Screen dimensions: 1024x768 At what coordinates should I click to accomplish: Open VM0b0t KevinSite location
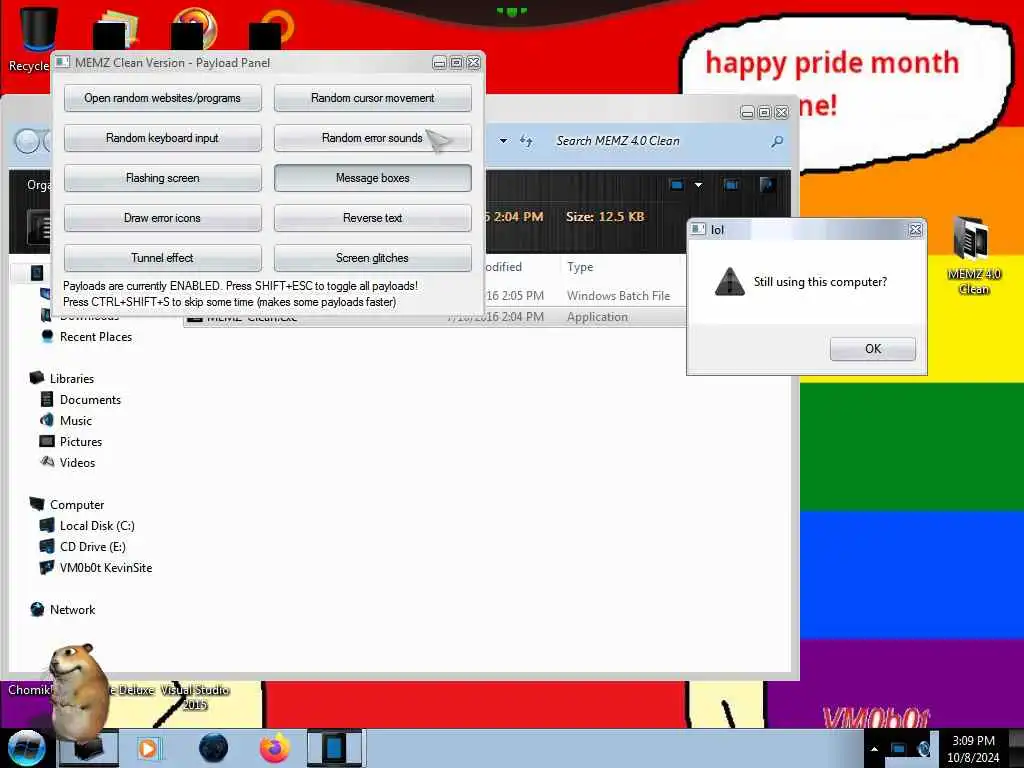tap(105, 568)
